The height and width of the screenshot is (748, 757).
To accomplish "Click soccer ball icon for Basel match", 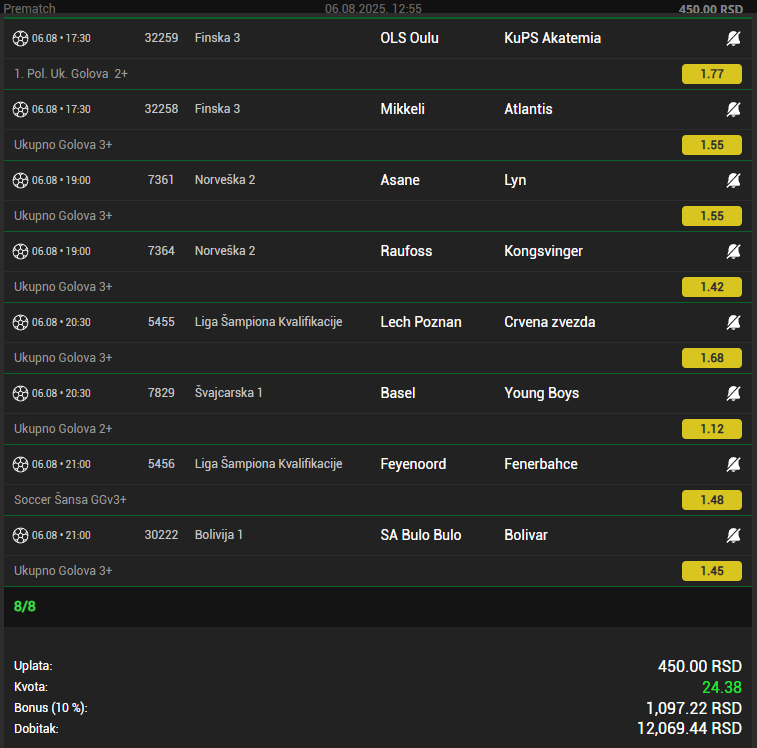I will click(x=20, y=393).
